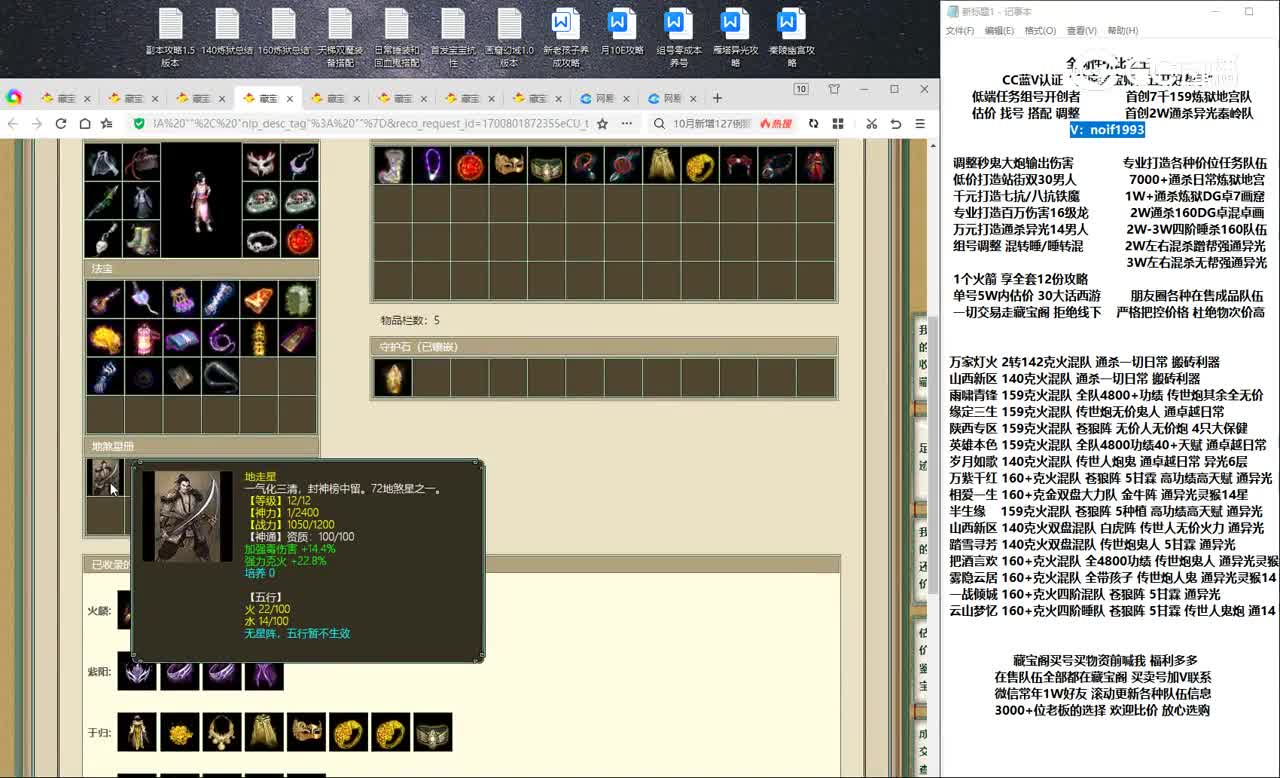Viewport: 1280px width, 778px height.
Task: Open the browser favorites star list
Action: click(x=106, y=123)
